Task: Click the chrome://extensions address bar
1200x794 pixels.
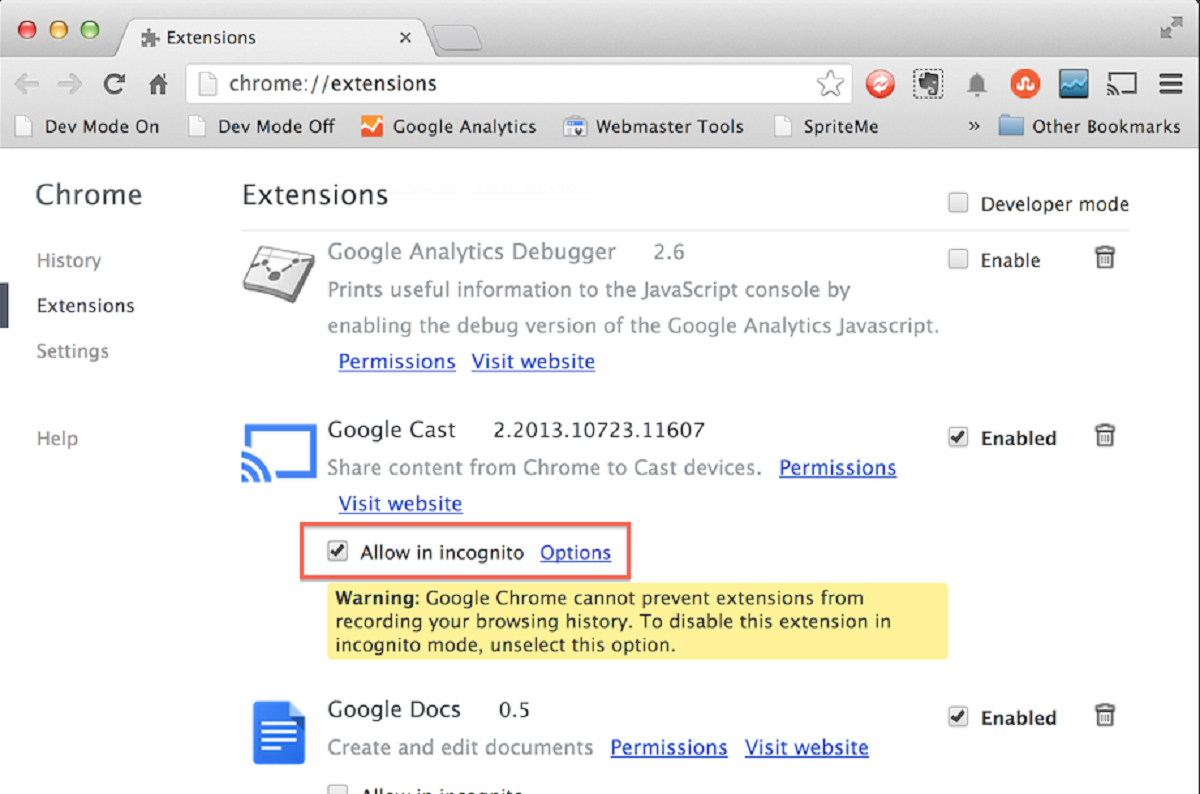Action: click(500, 84)
